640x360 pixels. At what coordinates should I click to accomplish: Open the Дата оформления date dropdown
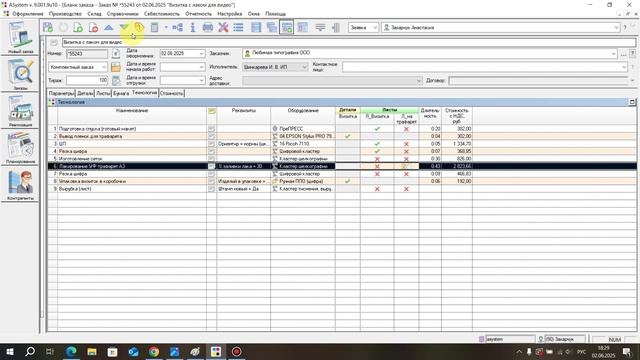point(202,53)
